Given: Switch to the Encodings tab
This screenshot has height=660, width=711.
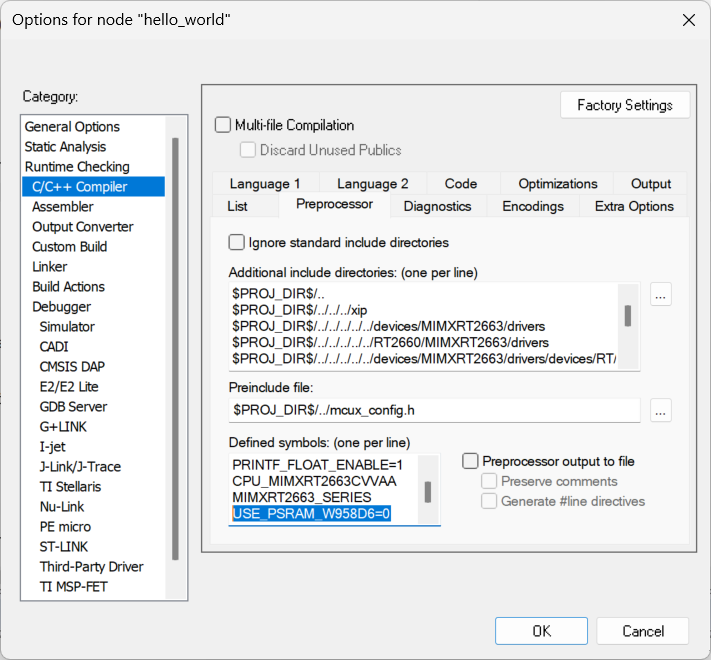Looking at the screenshot, I should [x=533, y=206].
